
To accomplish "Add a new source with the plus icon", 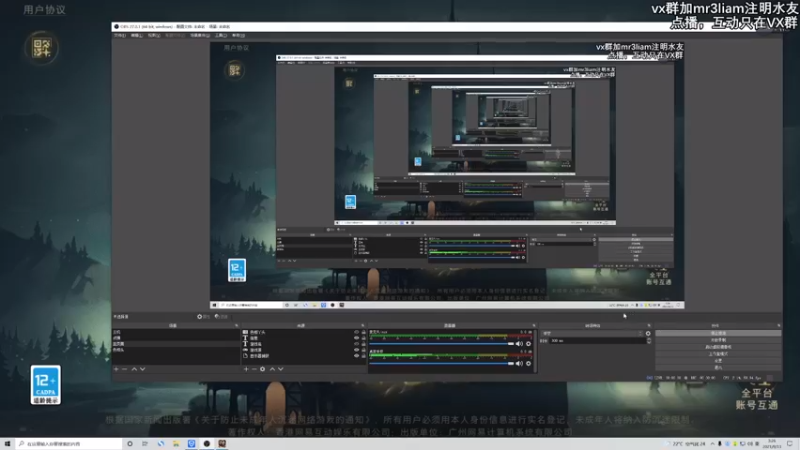I will point(246,369).
